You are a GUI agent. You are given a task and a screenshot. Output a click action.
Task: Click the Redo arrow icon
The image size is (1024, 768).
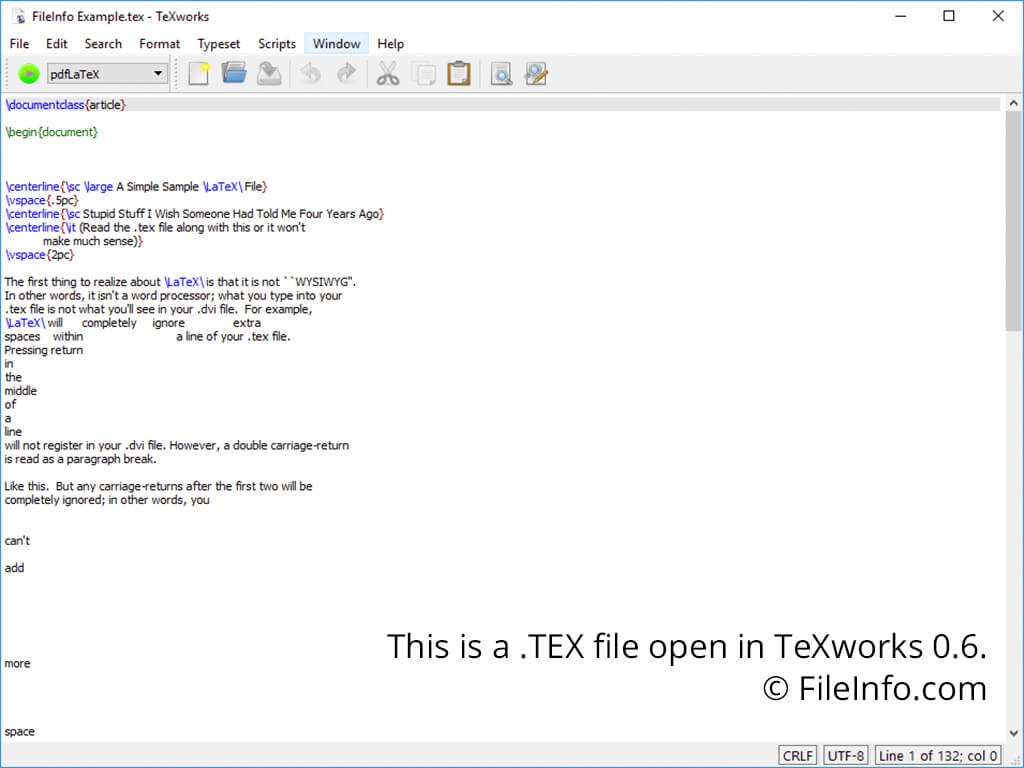(x=346, y=73)
